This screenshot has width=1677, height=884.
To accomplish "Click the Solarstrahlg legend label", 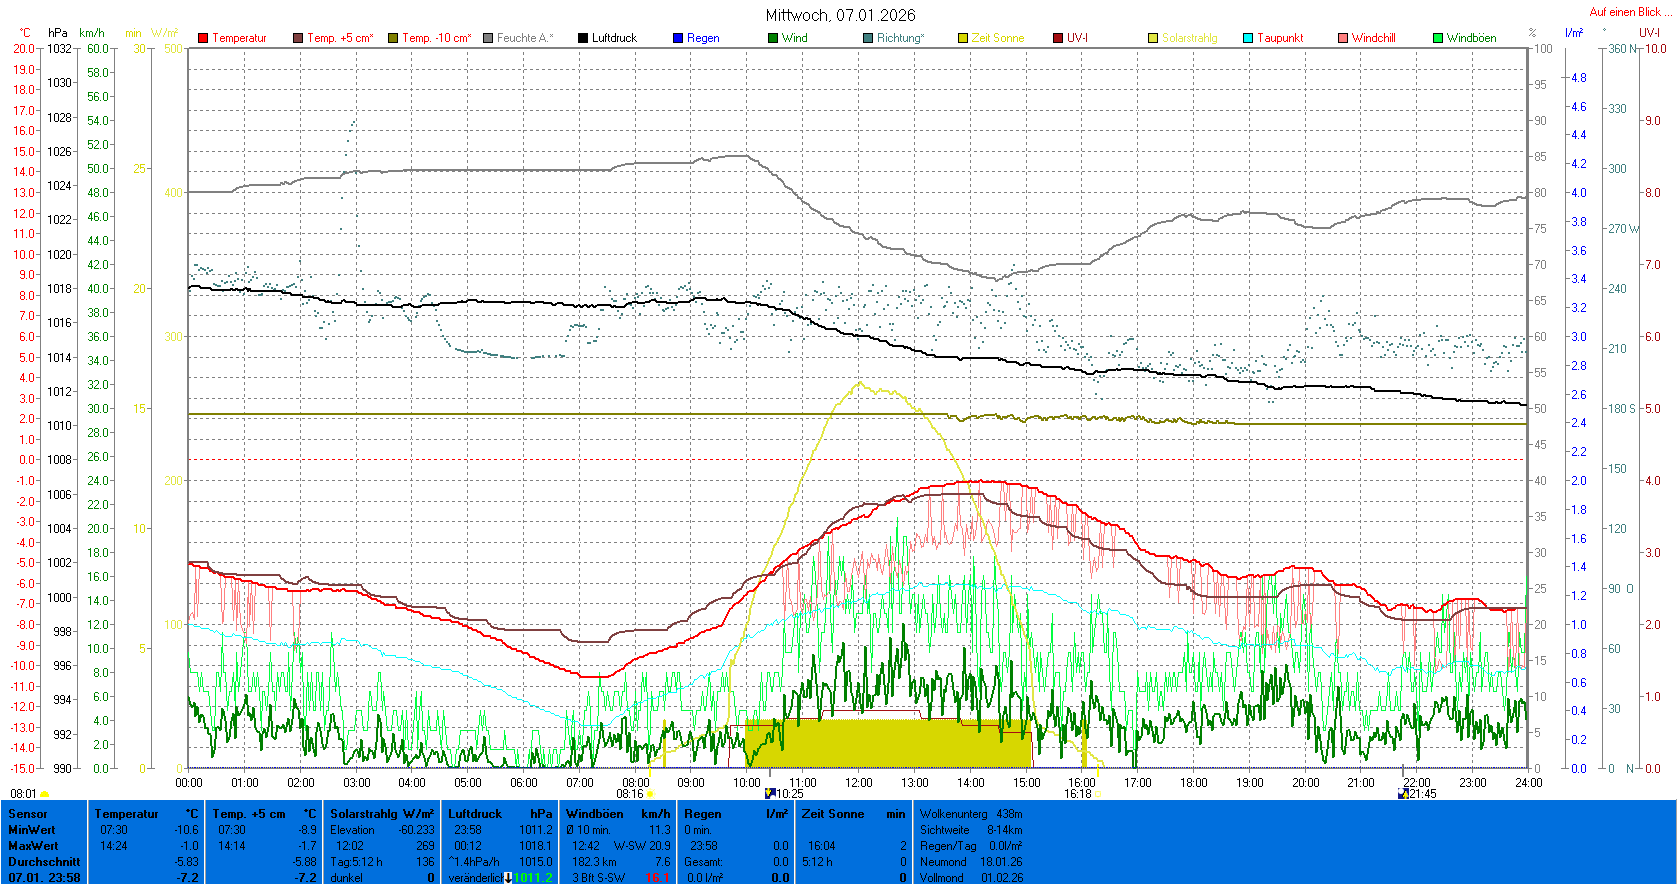I will pos(1189,38).
